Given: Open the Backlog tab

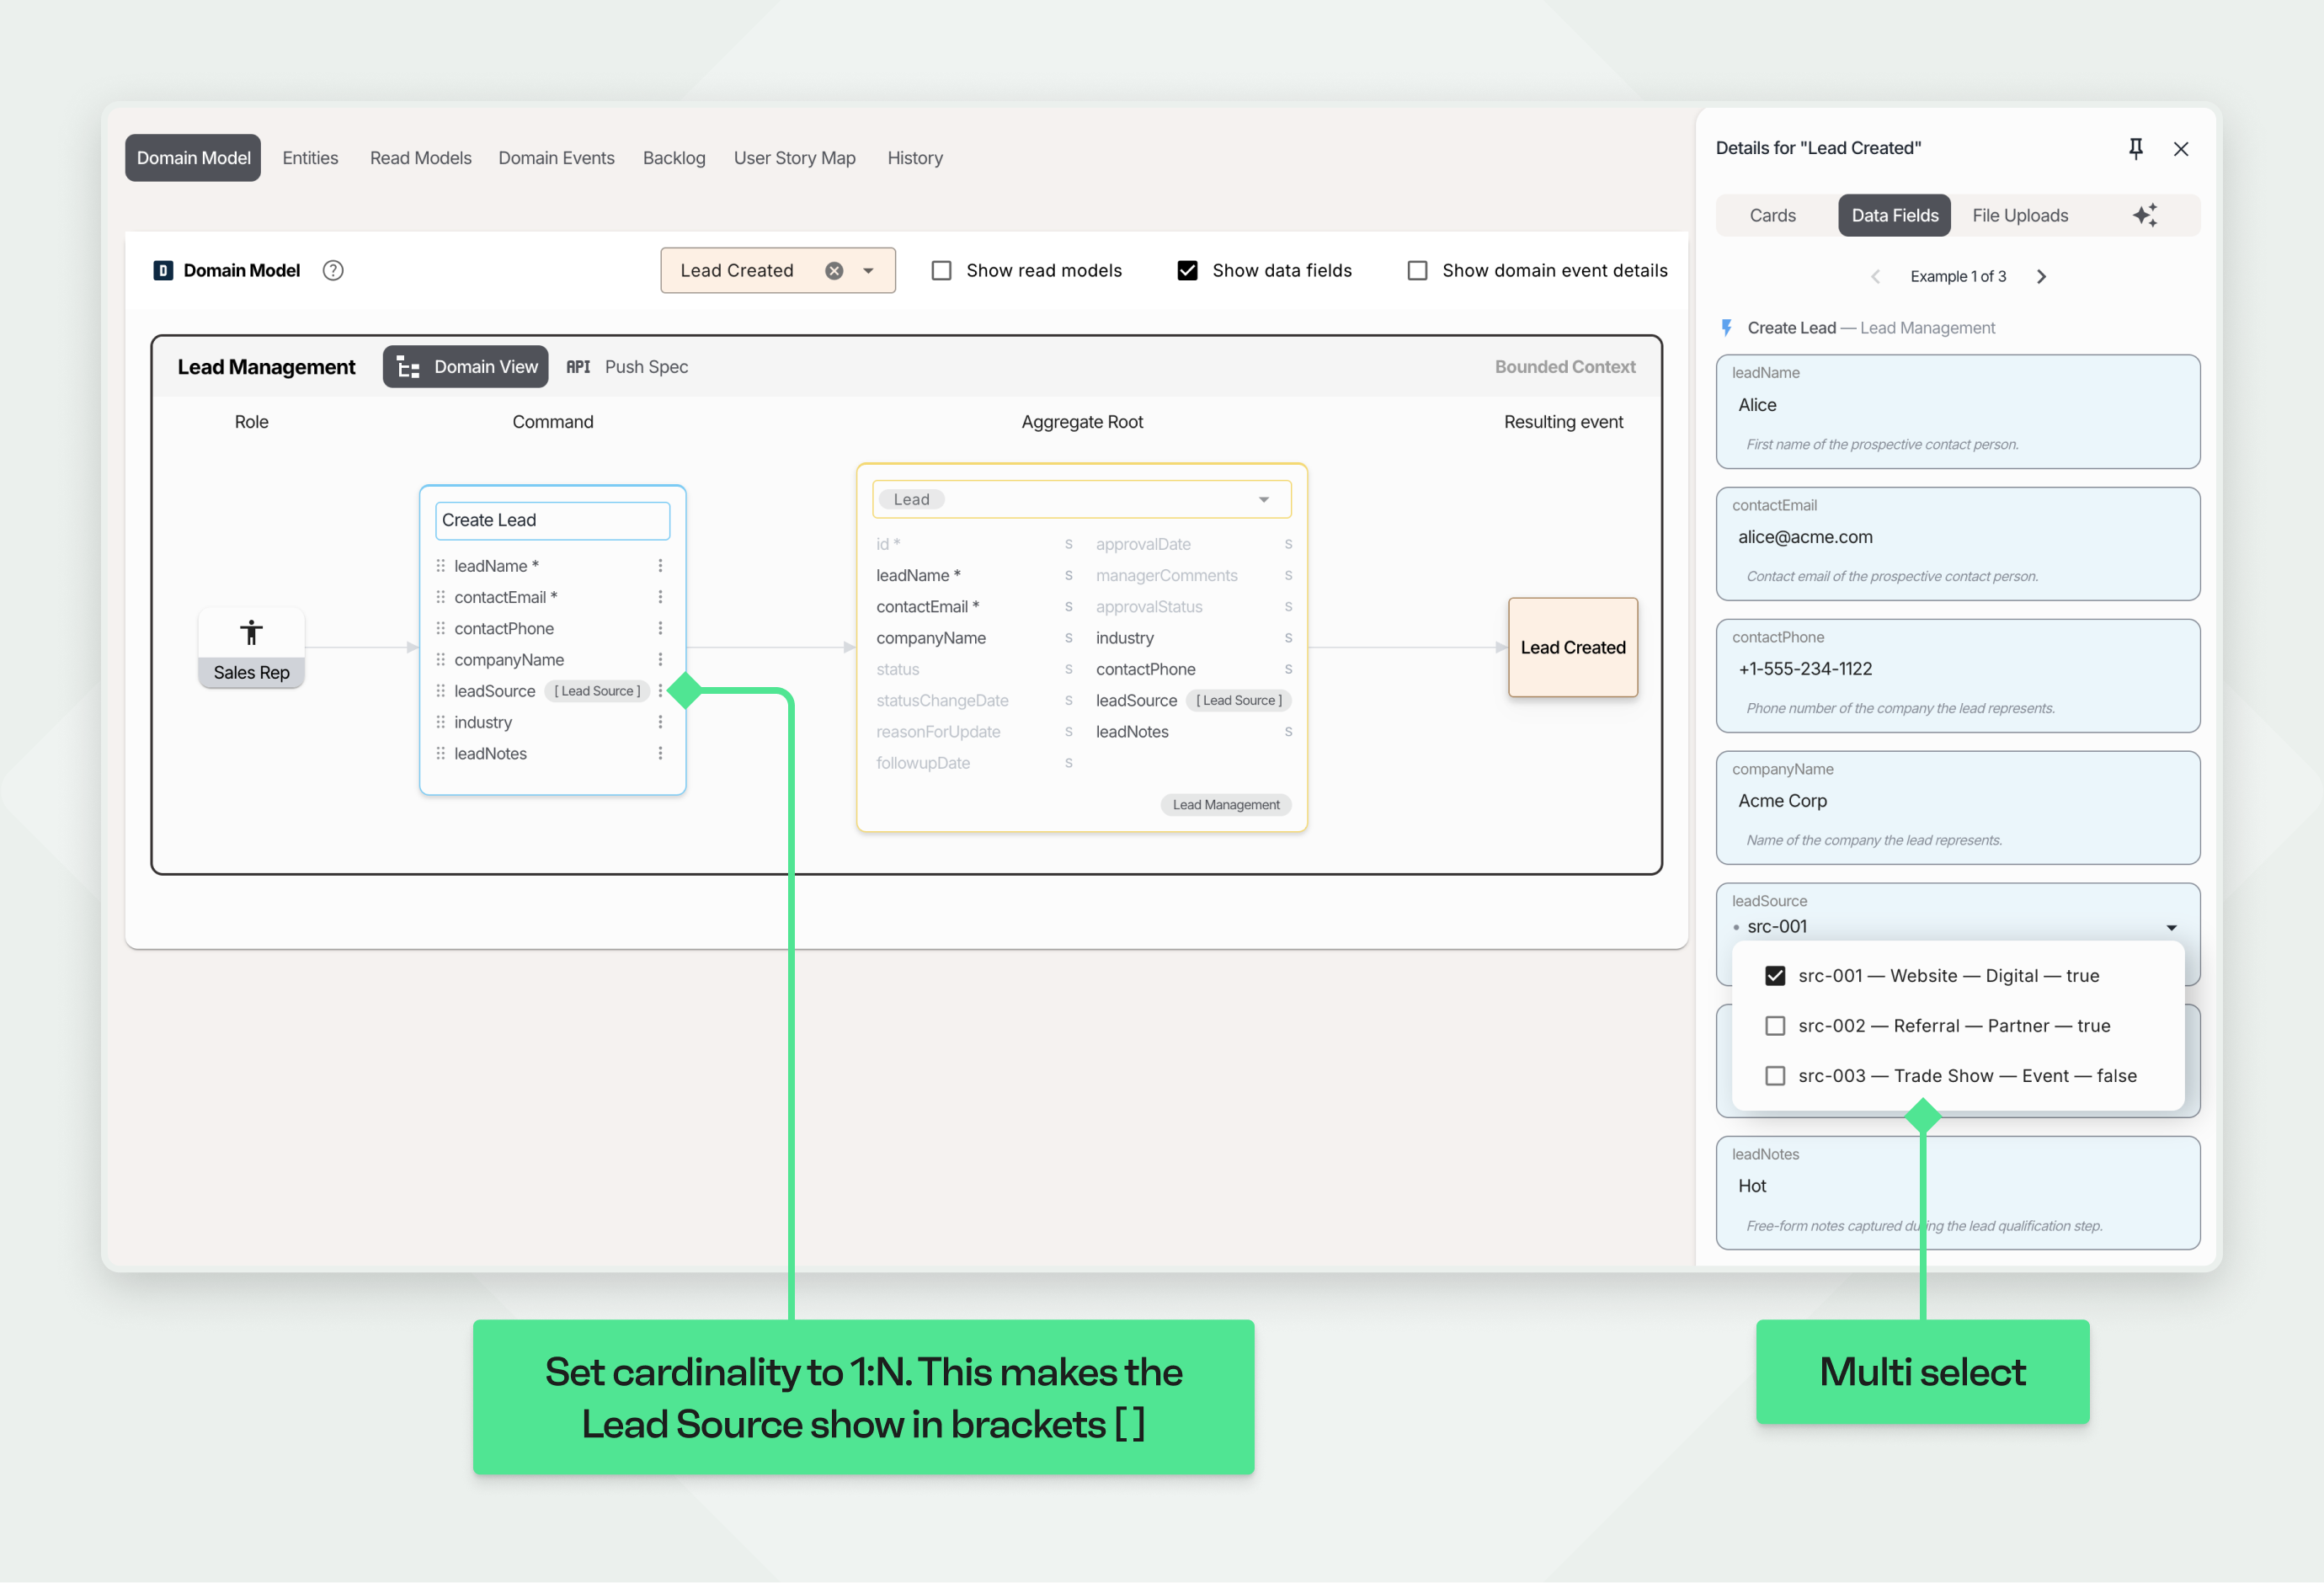Looking at the screenshot, I should (674, 158).
